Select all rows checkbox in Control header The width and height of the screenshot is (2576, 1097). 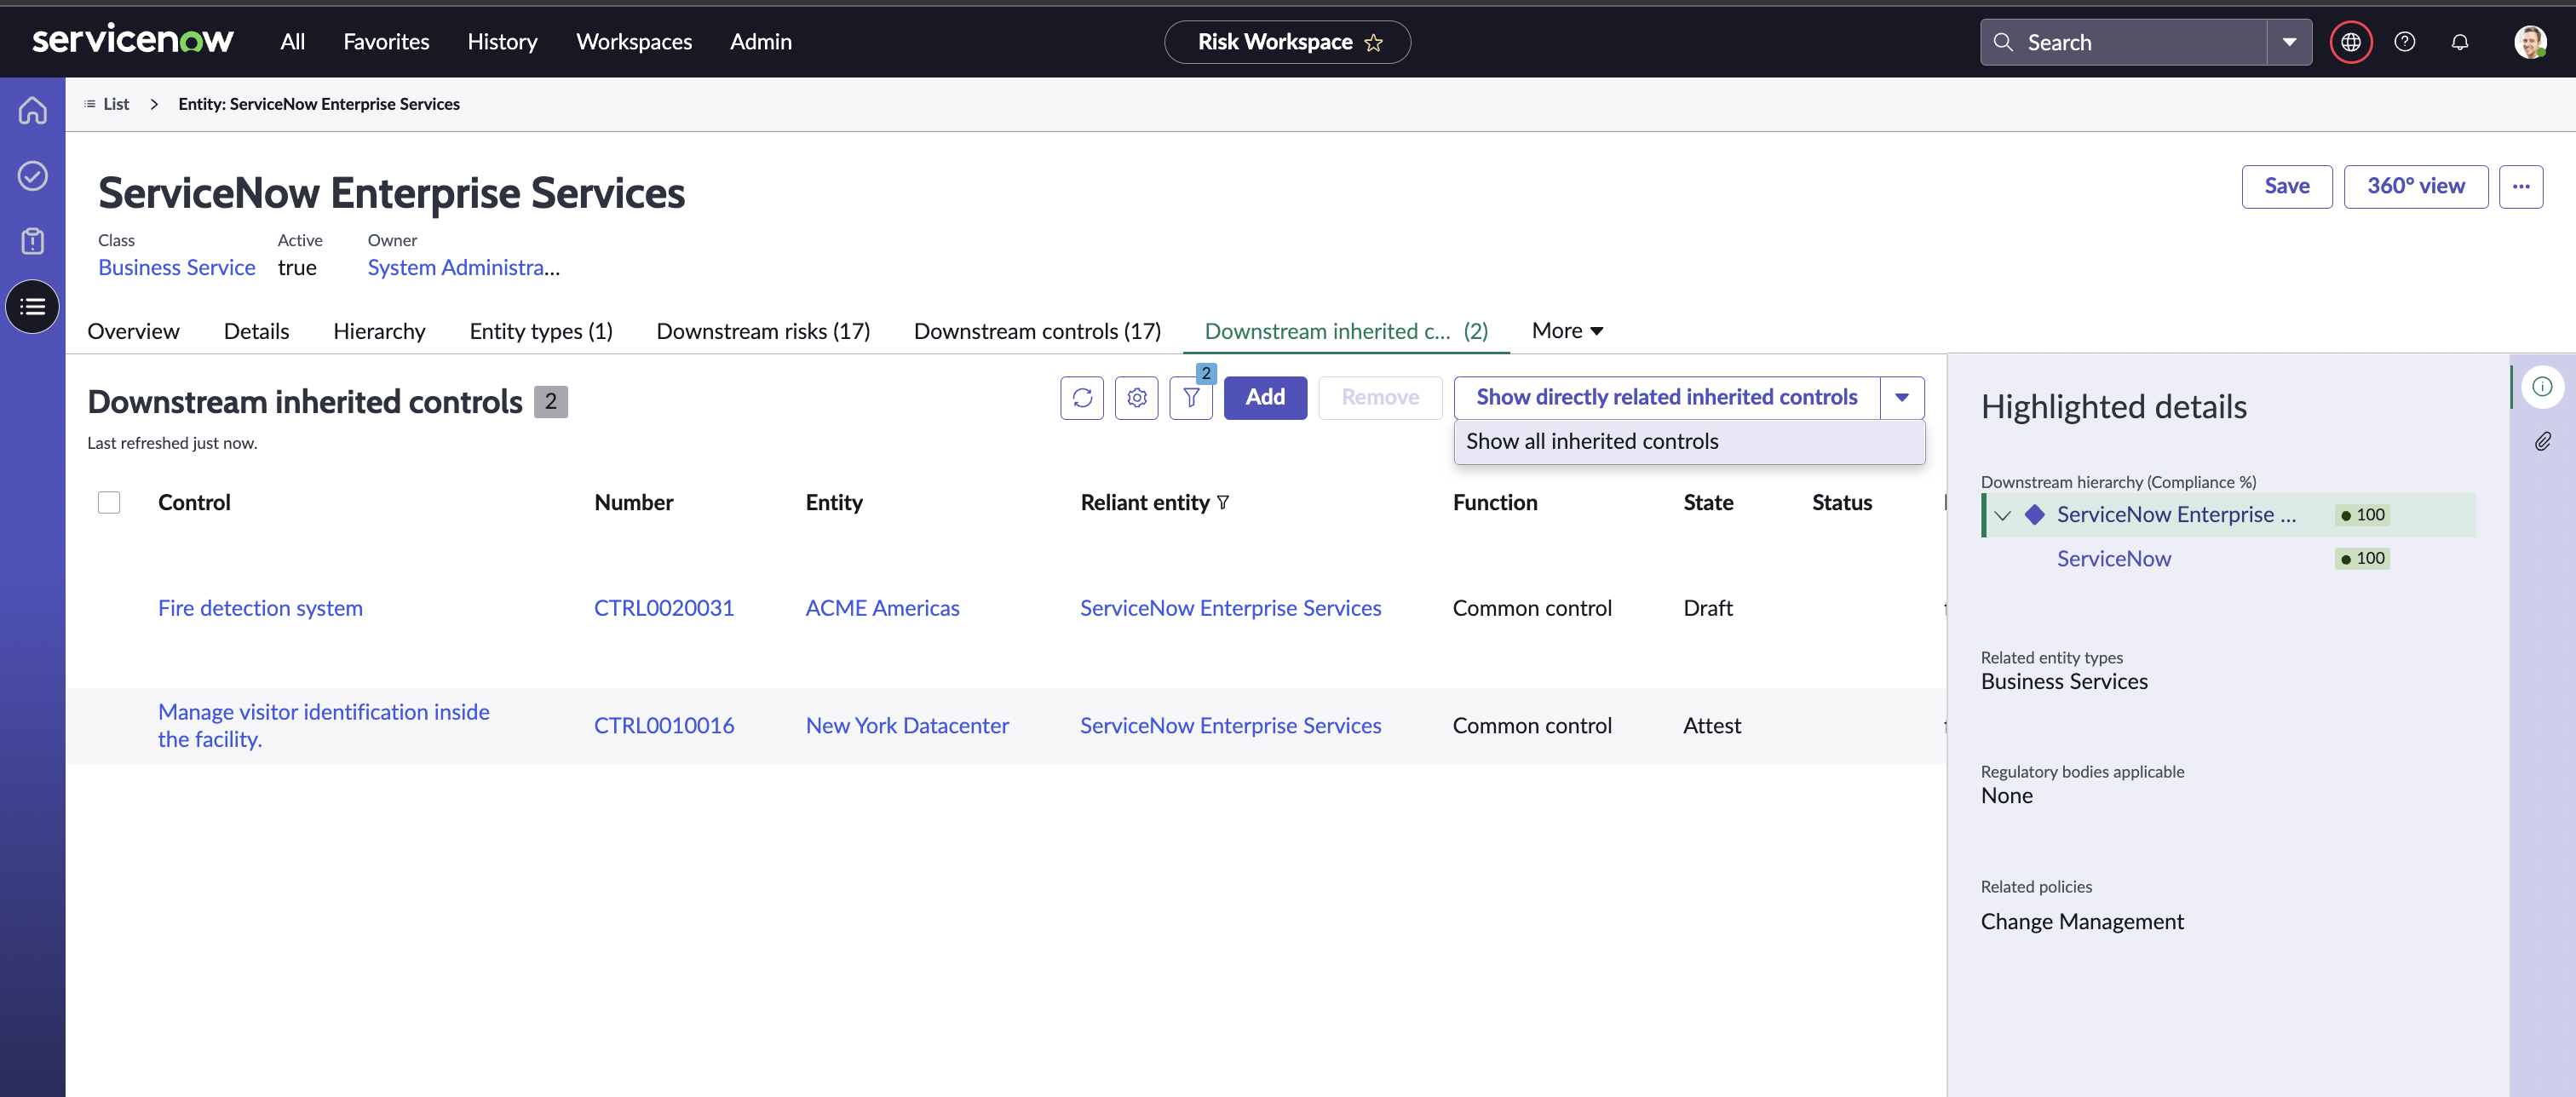[109, 502]
